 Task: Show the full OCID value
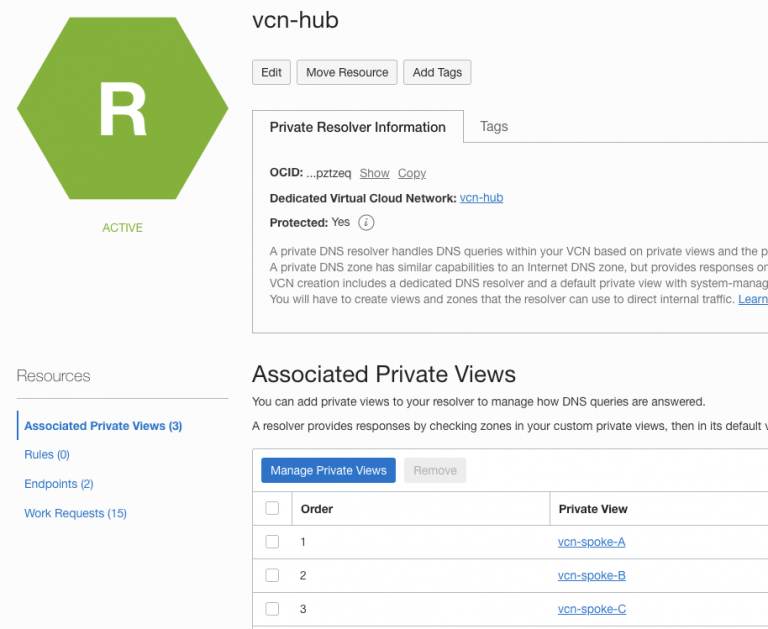click(374, 173)
